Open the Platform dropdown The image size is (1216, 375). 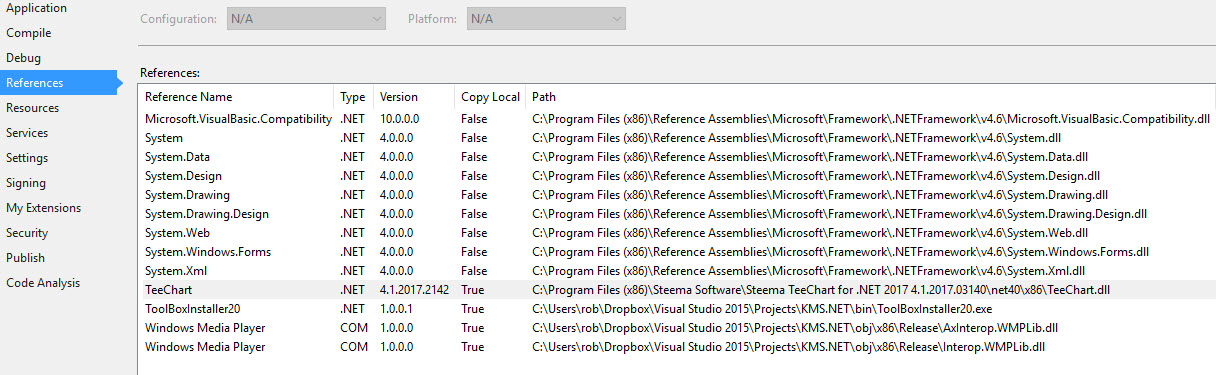click(x=546, y=18)
